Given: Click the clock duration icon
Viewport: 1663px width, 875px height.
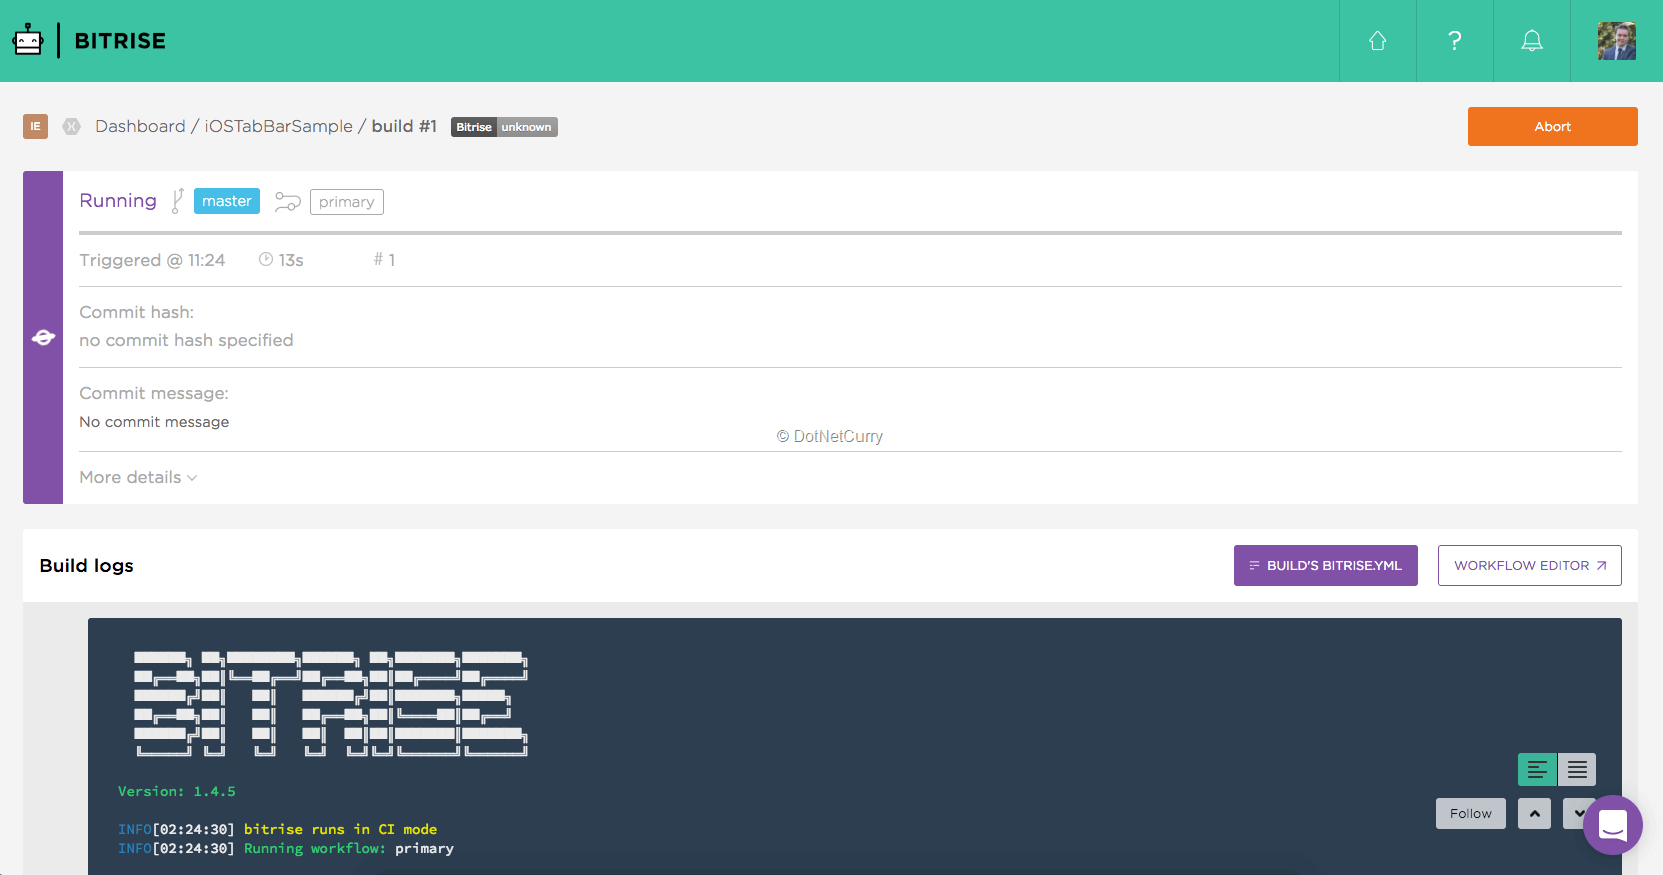Looking at the screenshot, I should pos(266,259).
